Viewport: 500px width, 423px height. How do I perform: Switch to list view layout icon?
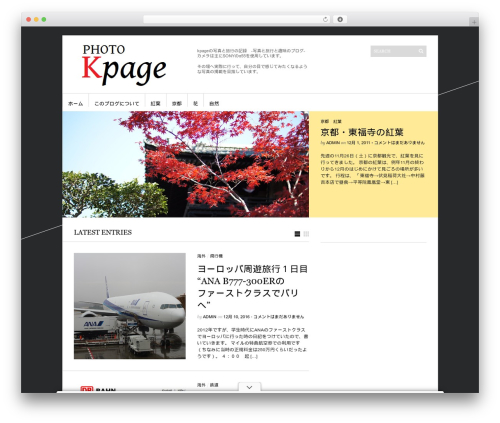(297, 234)
